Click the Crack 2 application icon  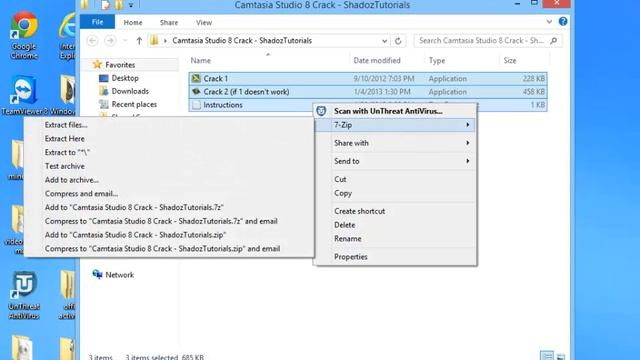(x=196, y=91)
